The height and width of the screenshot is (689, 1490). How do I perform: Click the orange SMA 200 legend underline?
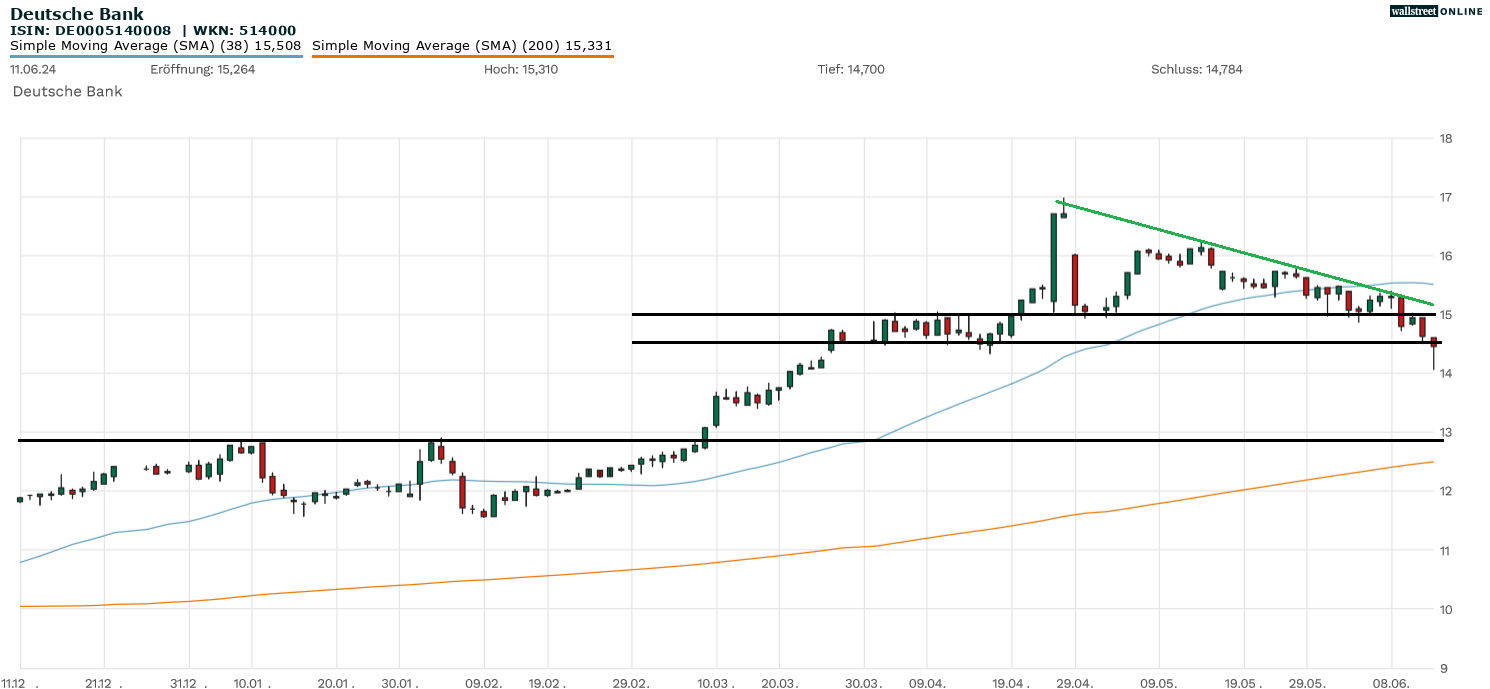pyautogui.click(x=462, y=56)
